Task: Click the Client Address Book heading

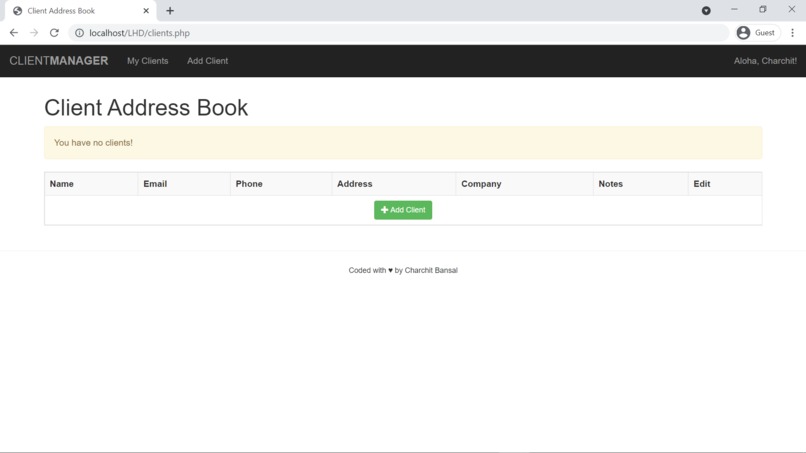Action: (x=146, y=107)
